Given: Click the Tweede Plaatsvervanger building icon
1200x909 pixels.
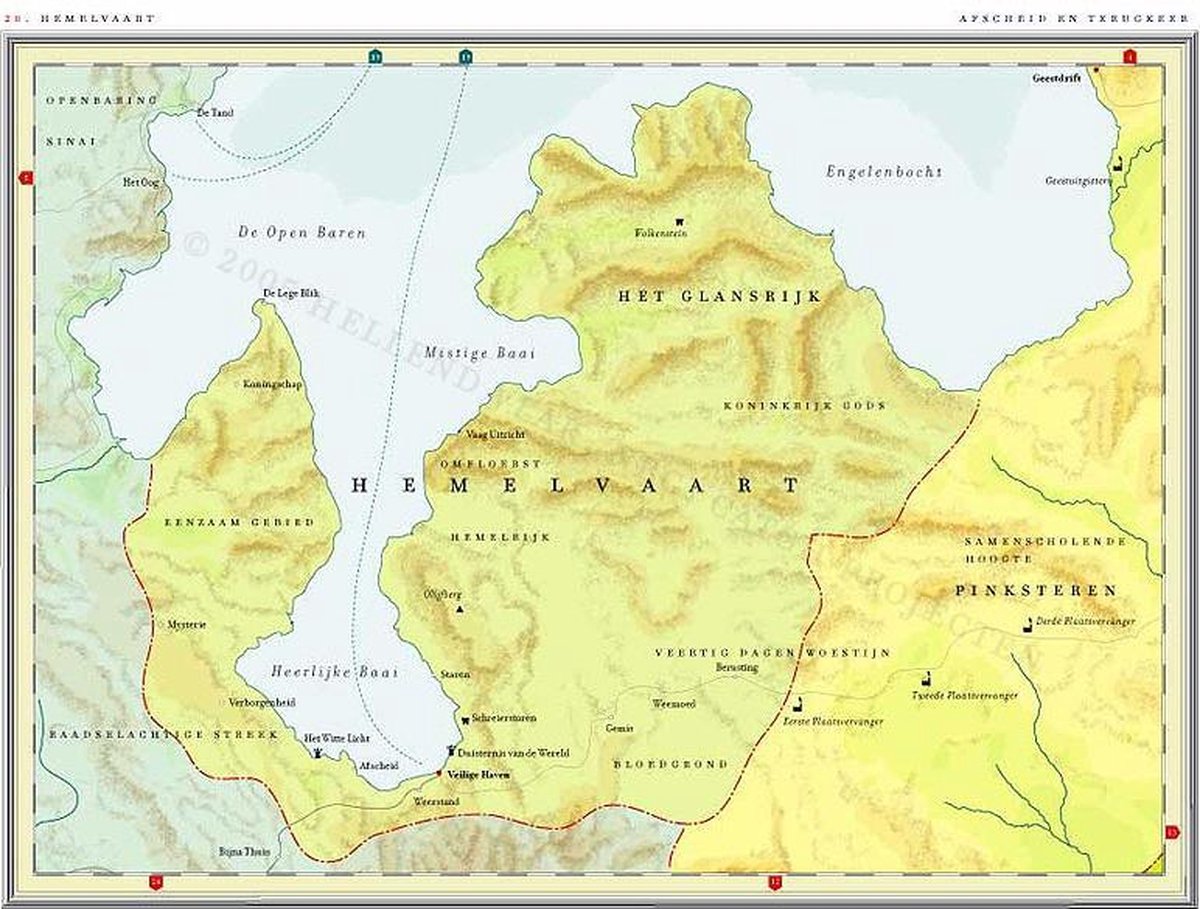Looking at the screenshot, I should pos(927,677).
